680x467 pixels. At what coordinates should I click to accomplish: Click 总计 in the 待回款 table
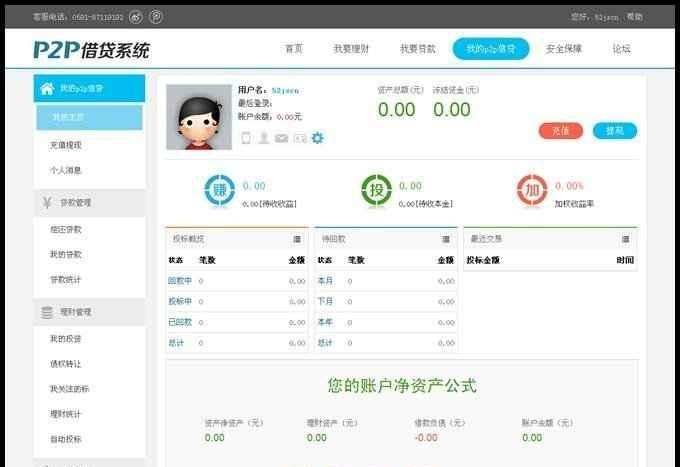pos(325,343)
